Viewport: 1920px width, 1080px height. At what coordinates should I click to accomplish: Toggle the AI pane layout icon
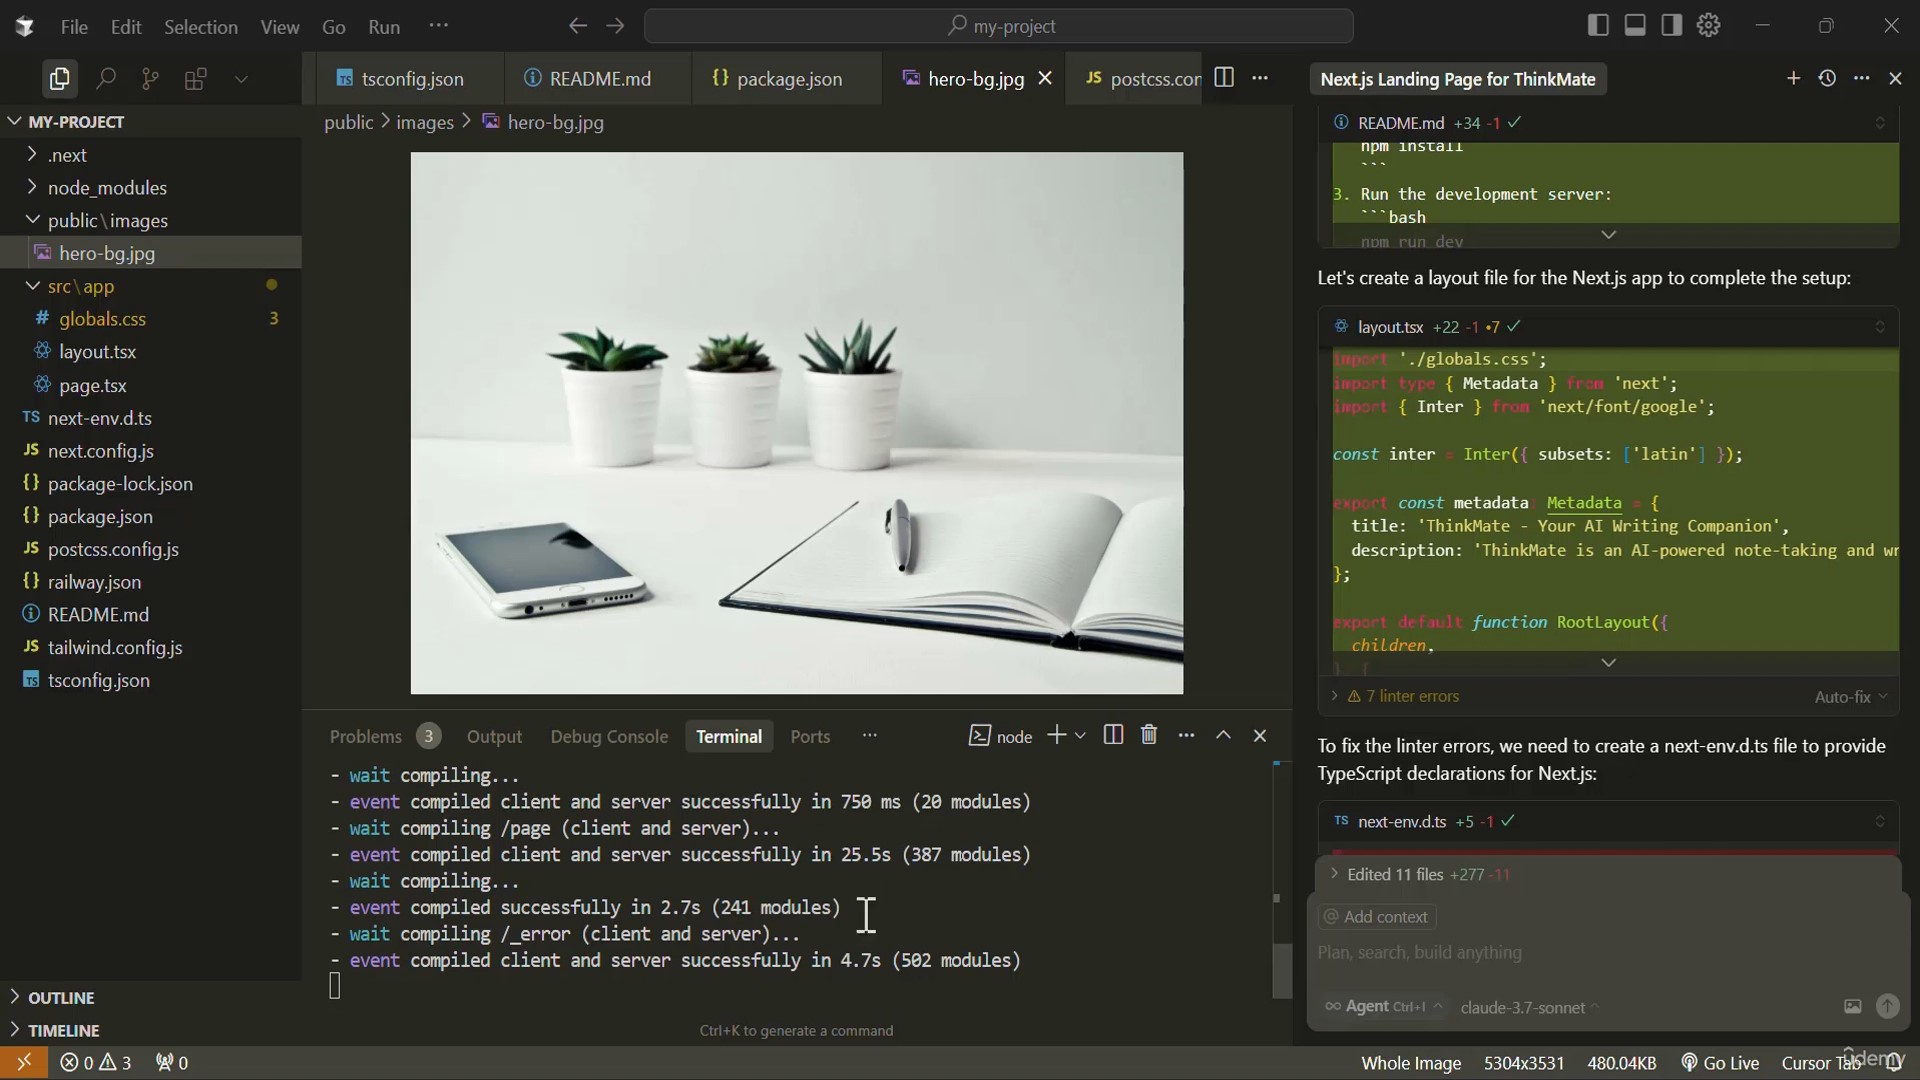[x=1672, y=26]
